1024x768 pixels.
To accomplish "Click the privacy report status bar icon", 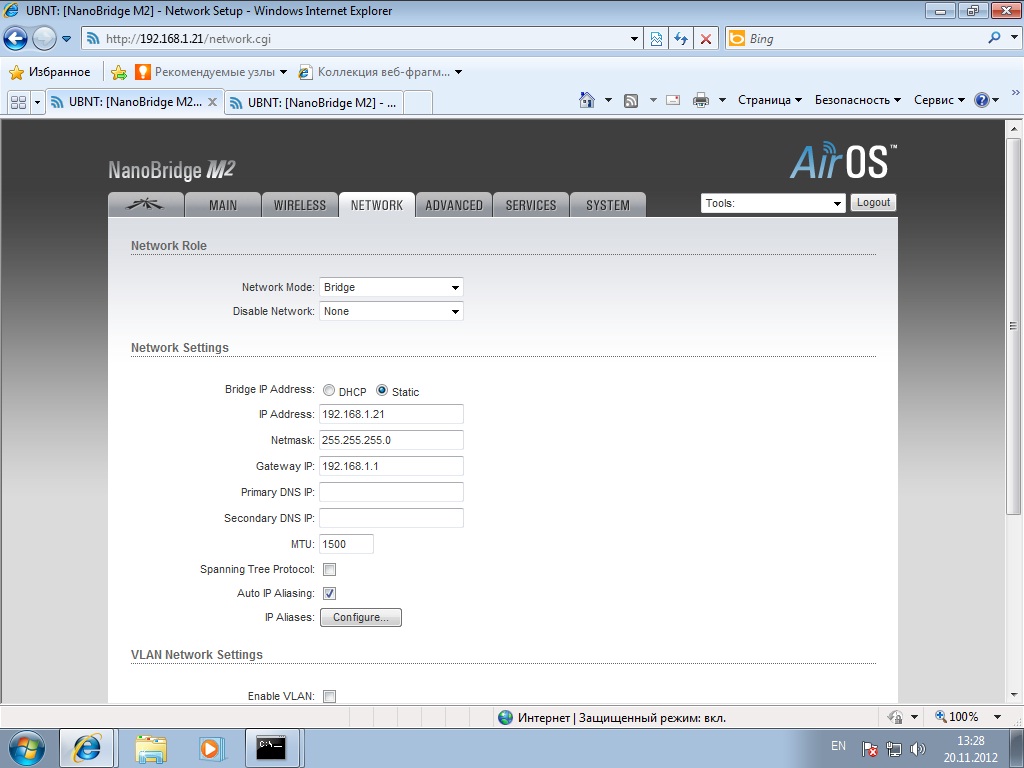I will click(x=895, y=717).
